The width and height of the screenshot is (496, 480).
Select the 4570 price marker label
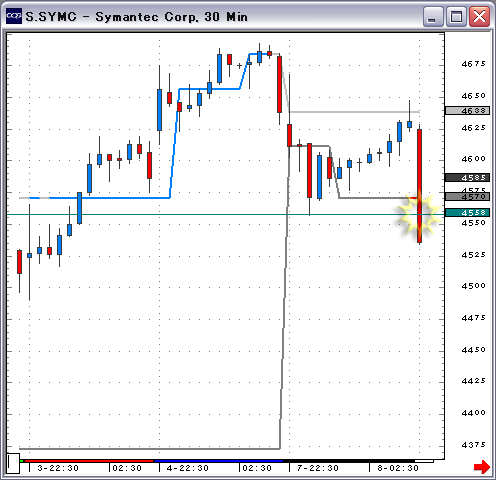coord(467,197)
